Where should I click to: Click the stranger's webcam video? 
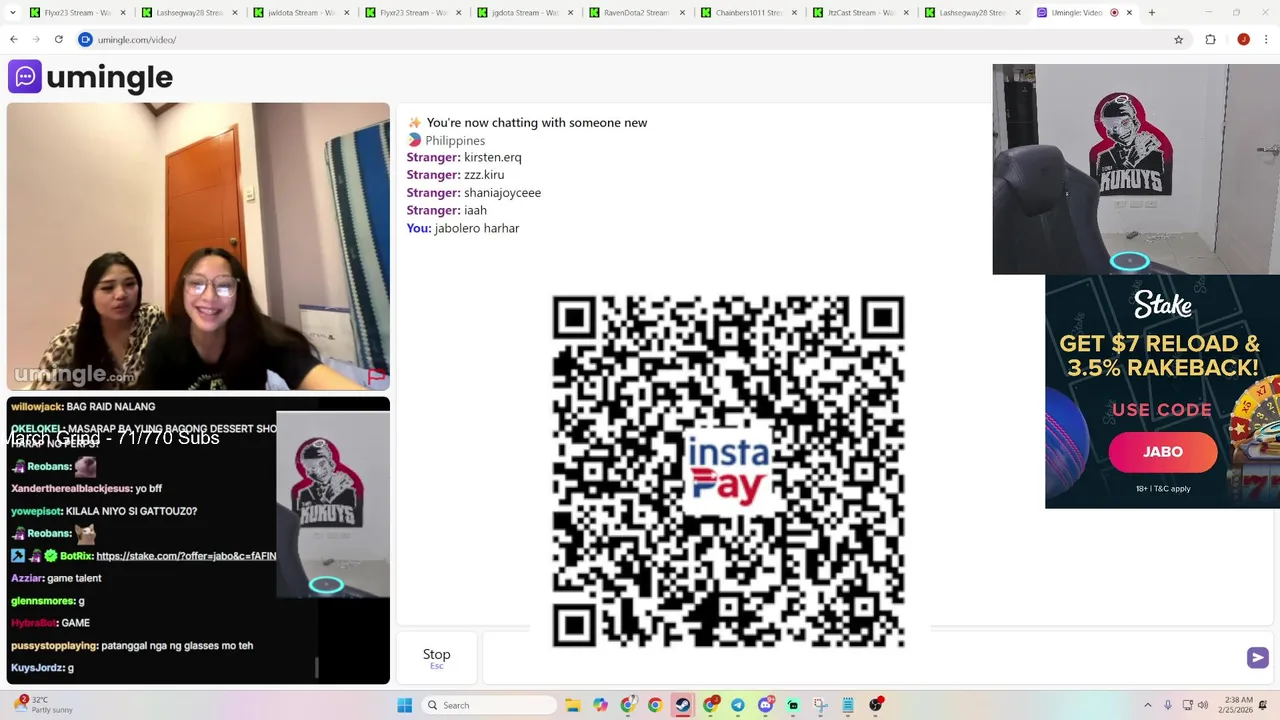[198, 246]
